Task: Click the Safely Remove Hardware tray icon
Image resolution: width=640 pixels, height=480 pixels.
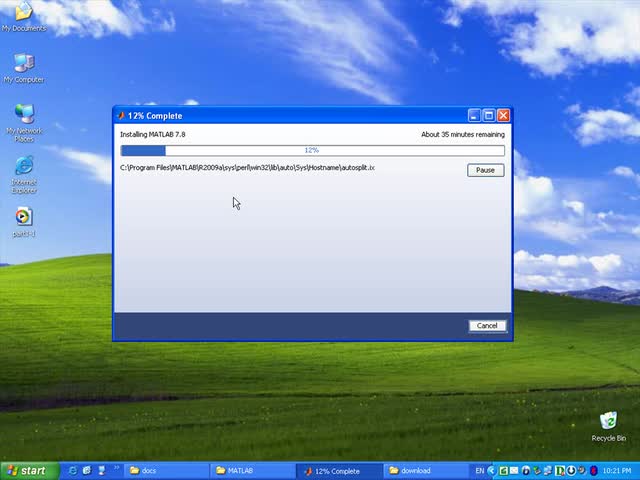Action: click(537, 471)
